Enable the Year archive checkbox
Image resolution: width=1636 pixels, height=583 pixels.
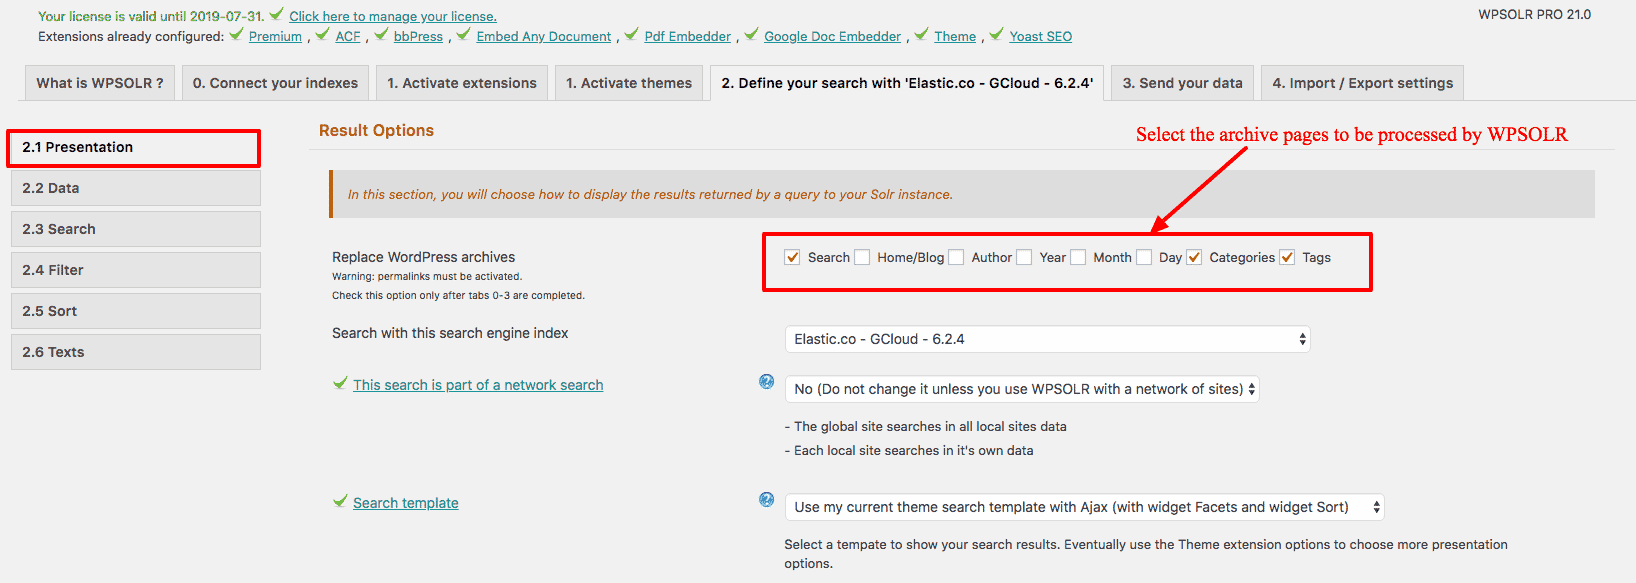[x=1024, y=257]
